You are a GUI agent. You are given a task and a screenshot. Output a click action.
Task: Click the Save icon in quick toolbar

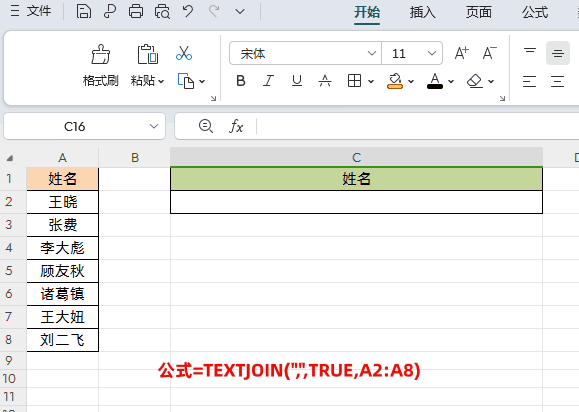coord(84,11)
